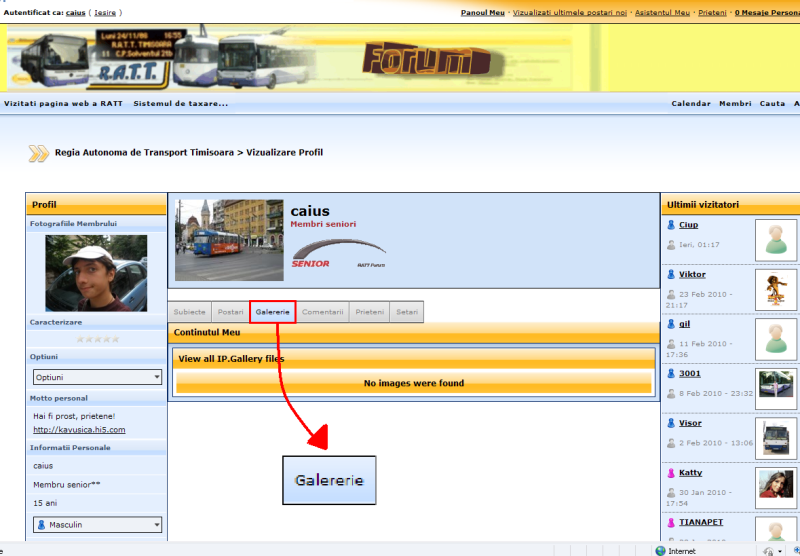
Task: Click the Iesire logout link
Action: (105, 13)
